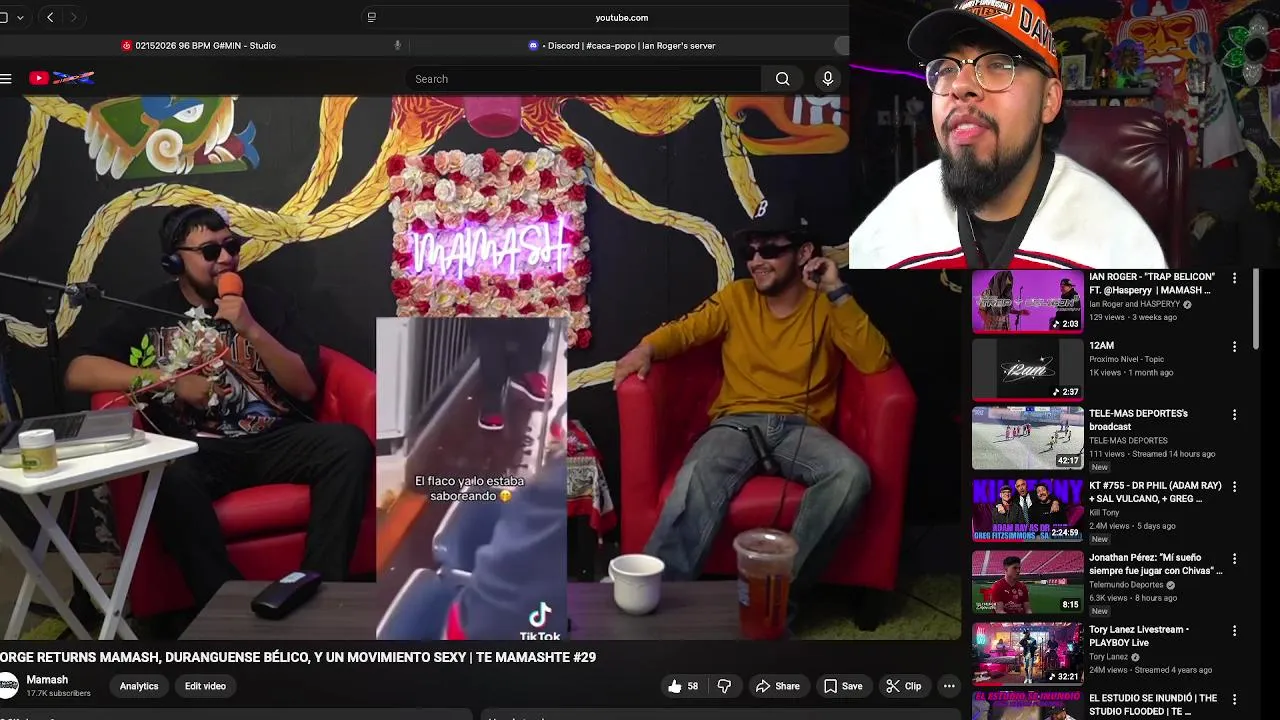The height and width of the screenshot is (720, 1280).
Task: Click IAN ROGER TRAP BELICON title
Action: tap(1152, 283)
